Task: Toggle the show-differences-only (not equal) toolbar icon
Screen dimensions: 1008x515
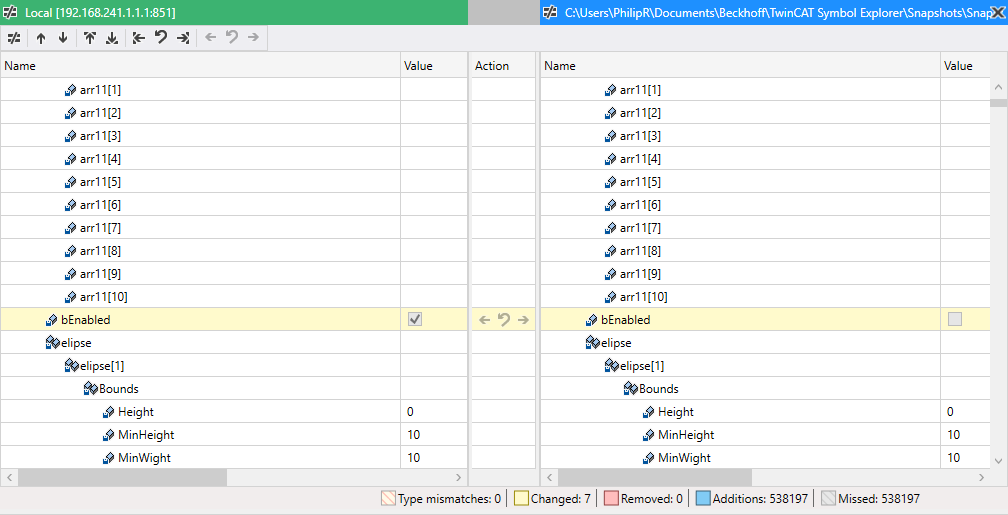Action: 14,38
